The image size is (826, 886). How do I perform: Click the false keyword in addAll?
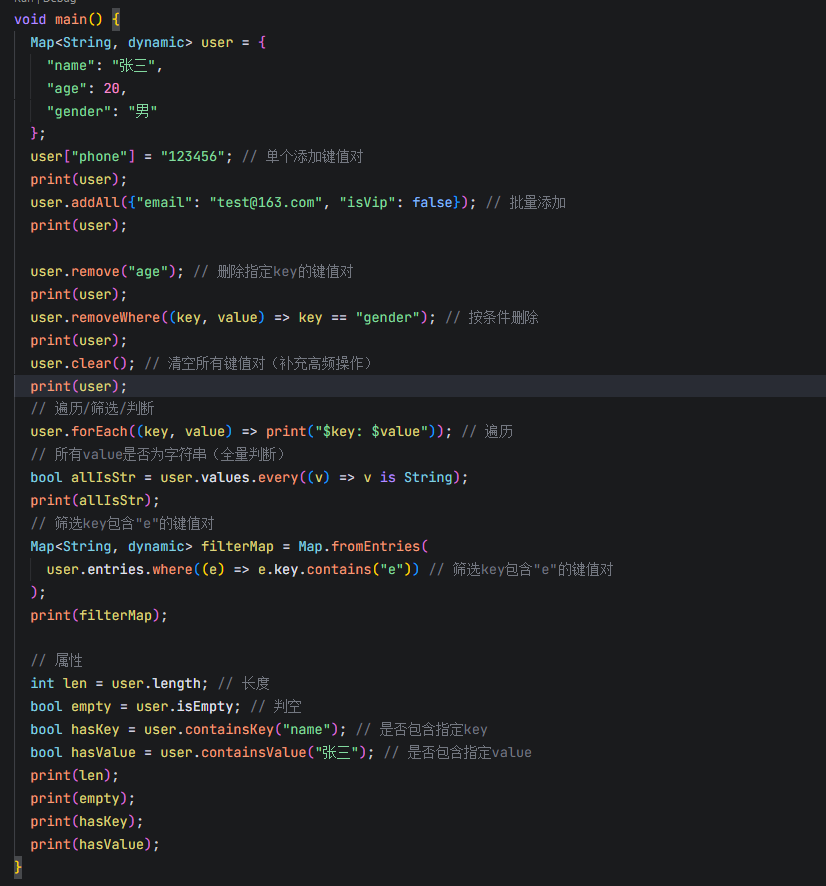(432, 202)
